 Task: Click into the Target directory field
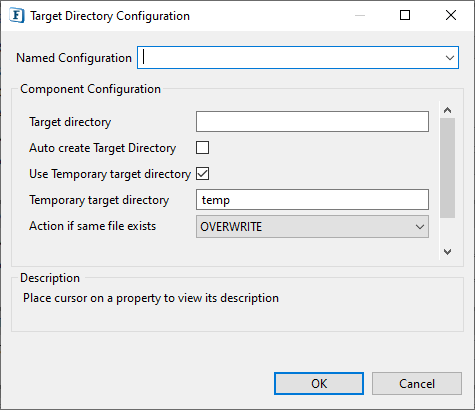[312, 122]
